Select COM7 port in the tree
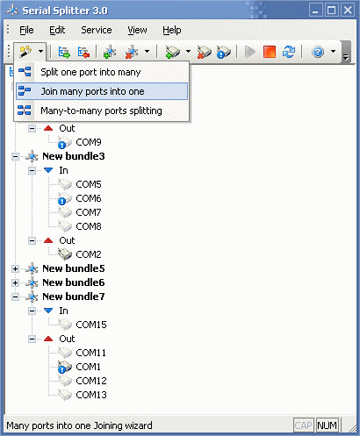This screenshot has height=436, width=360. [88, 212]
